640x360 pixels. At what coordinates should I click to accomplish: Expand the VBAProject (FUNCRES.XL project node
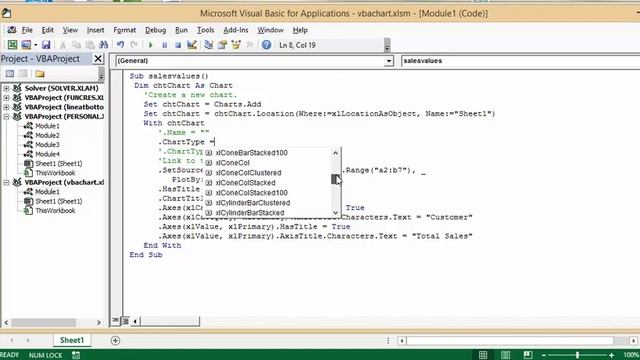7,98
